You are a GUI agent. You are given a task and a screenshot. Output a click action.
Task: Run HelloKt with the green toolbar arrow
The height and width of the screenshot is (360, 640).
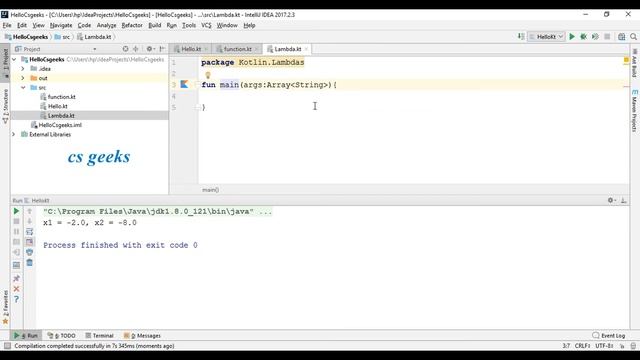[572, 37]
